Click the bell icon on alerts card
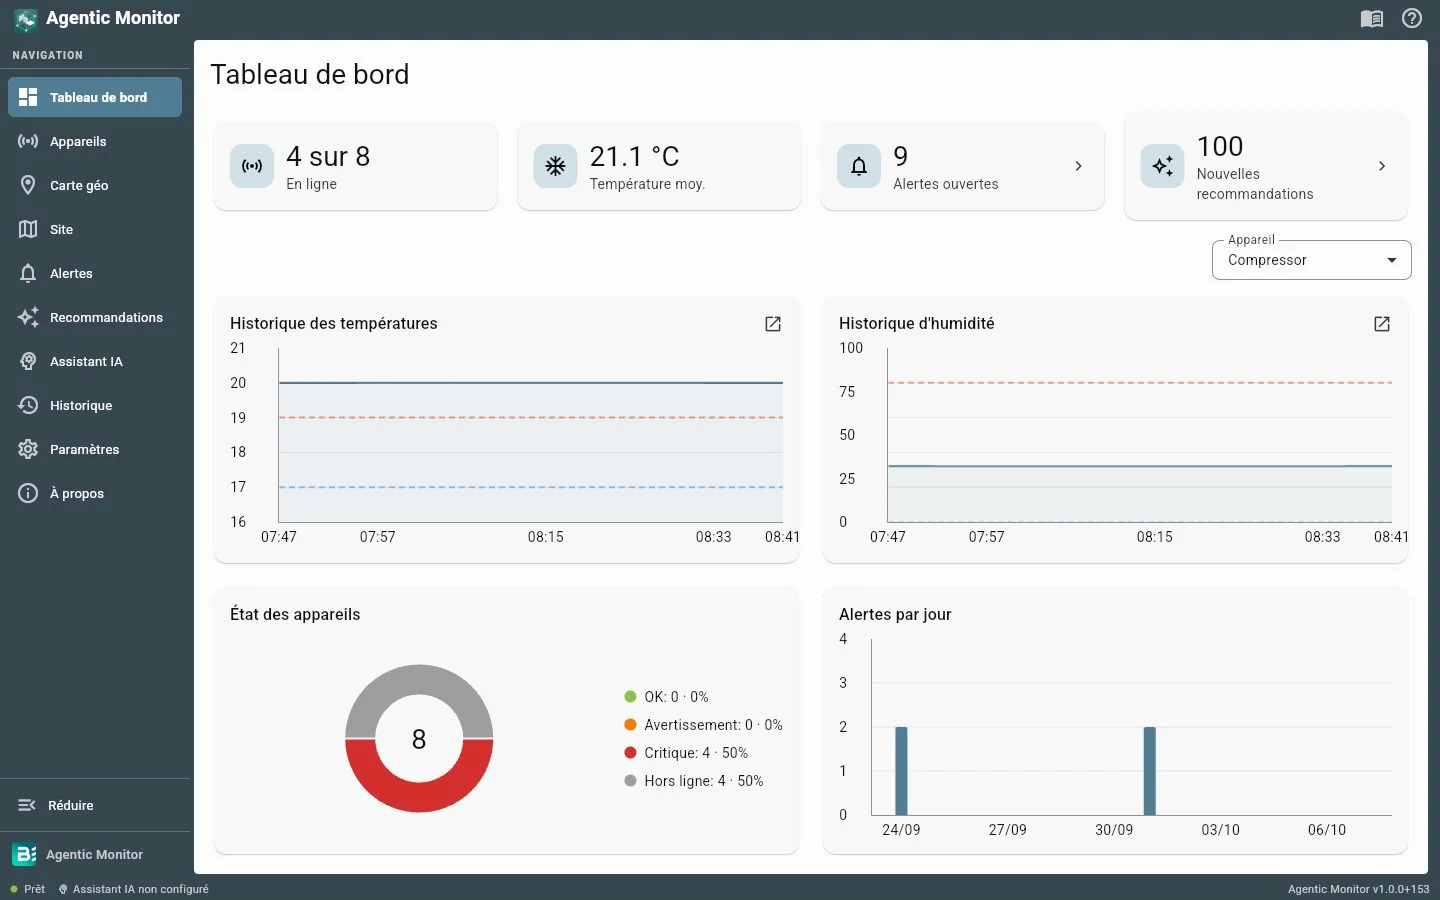The height and width of the screenshot is (900, 1440). point(859,166)
